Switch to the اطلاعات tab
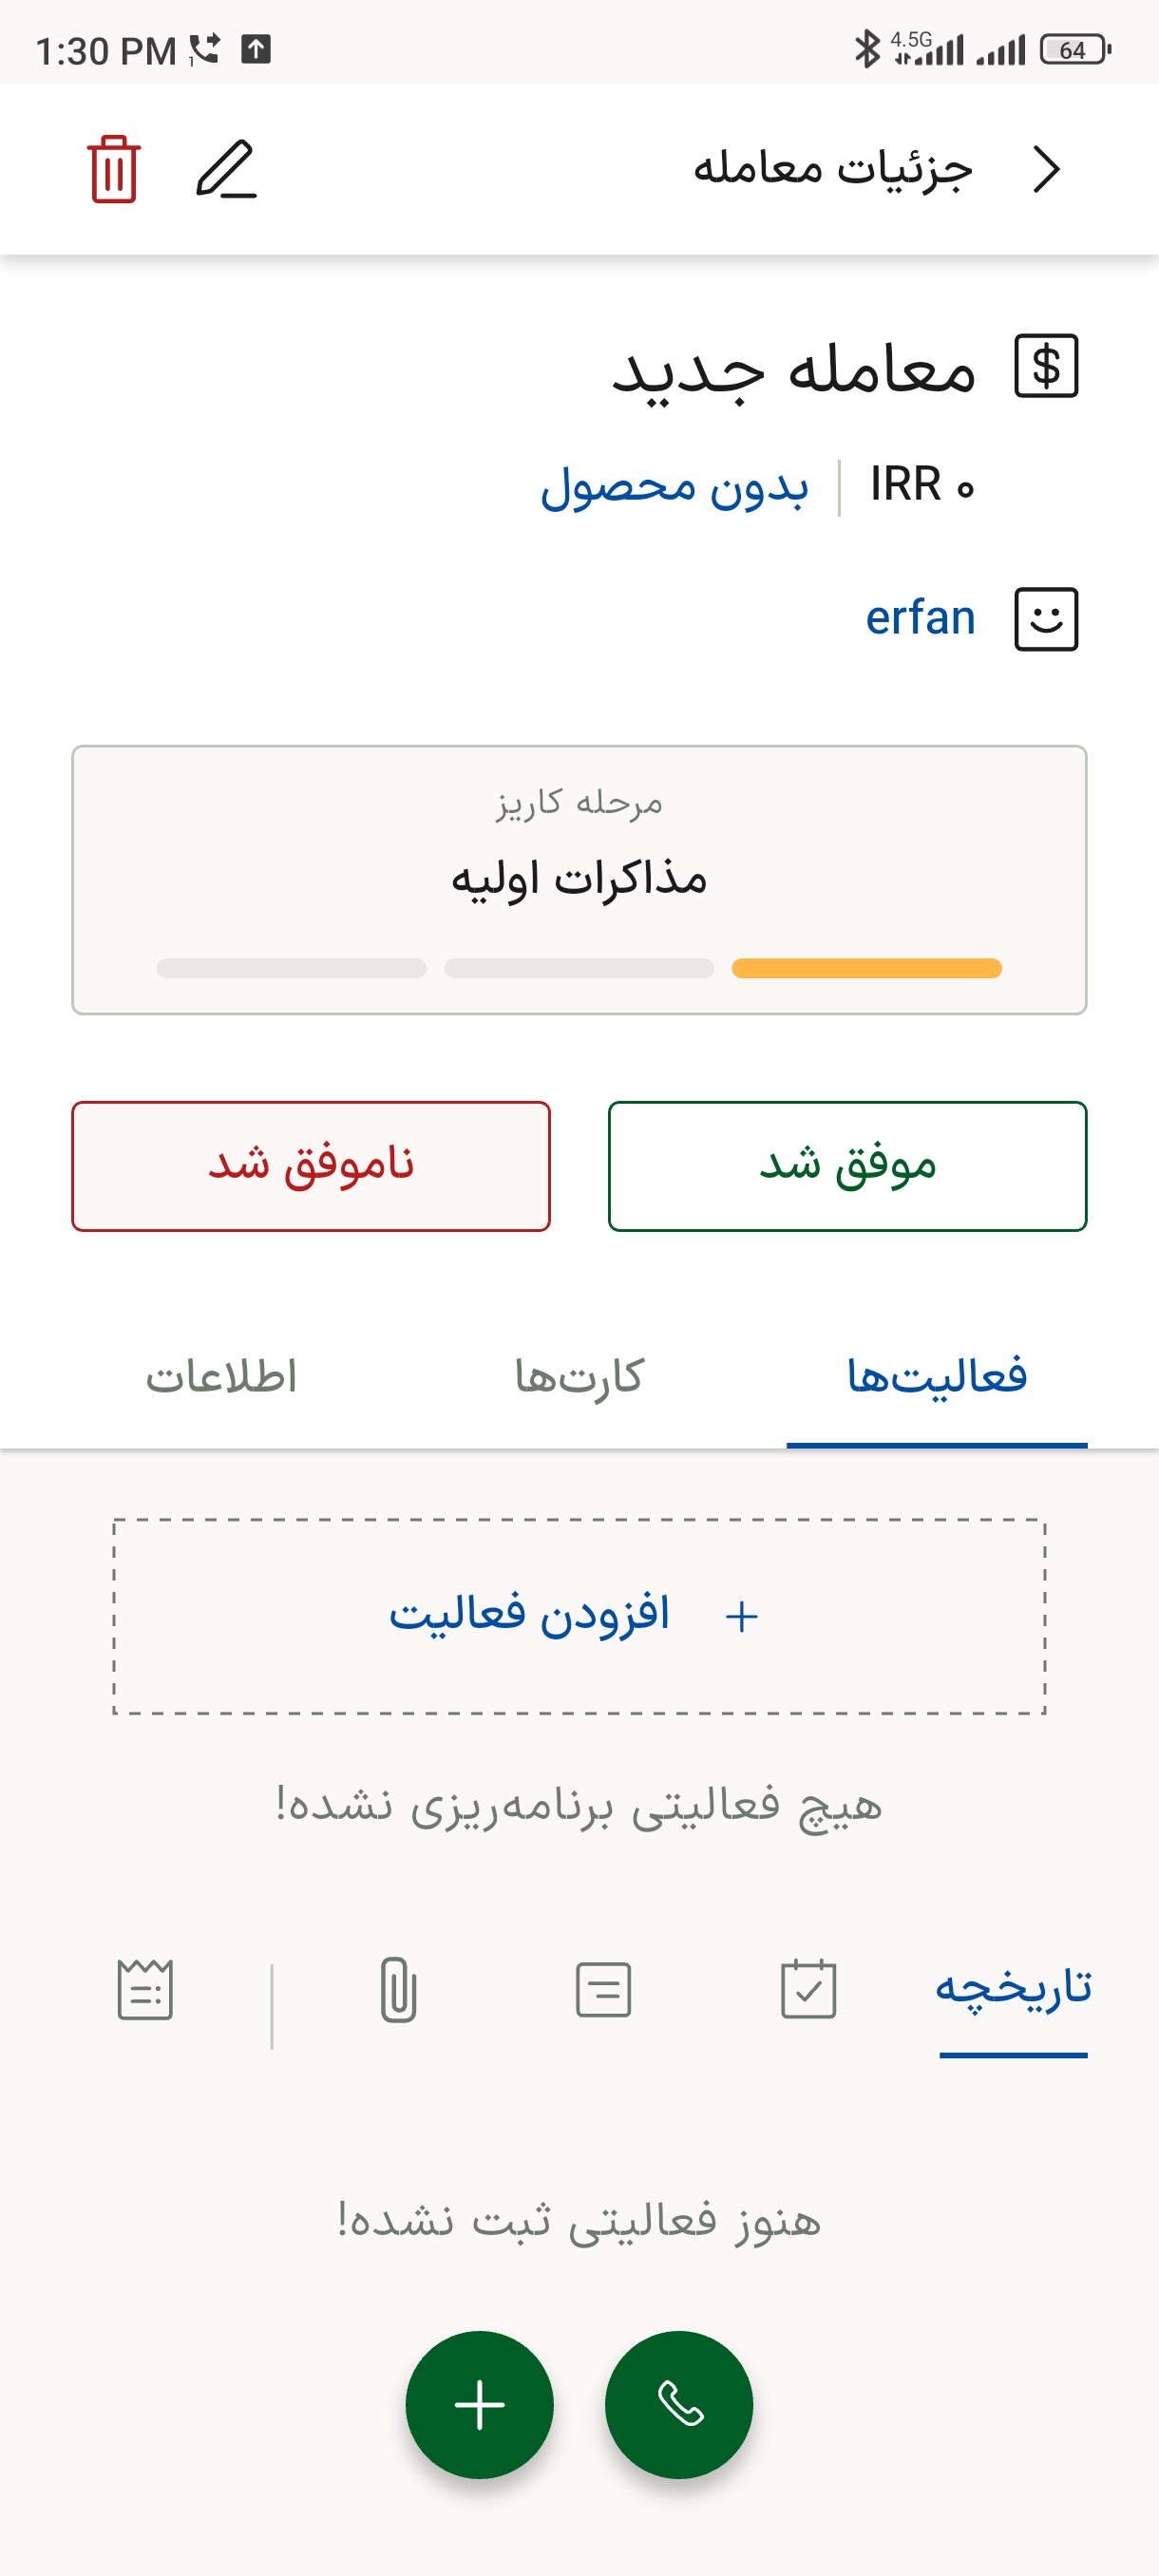This screenshot has height=2576, width=1159. point(221,1377)
